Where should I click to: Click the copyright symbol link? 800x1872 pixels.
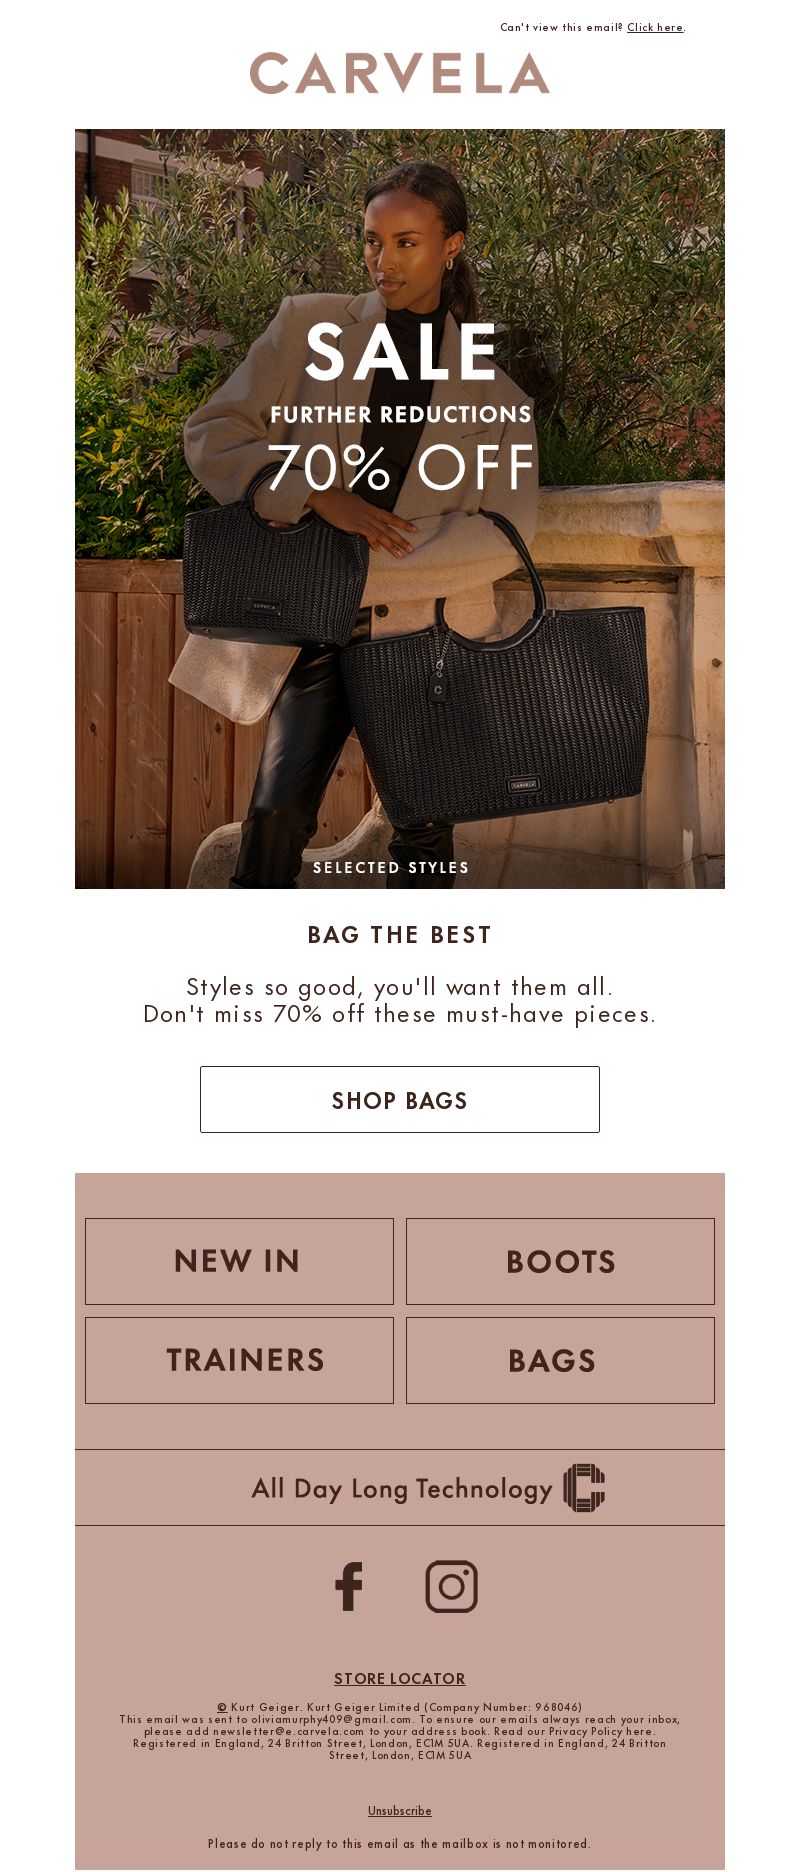click(x=222, y=1707)
